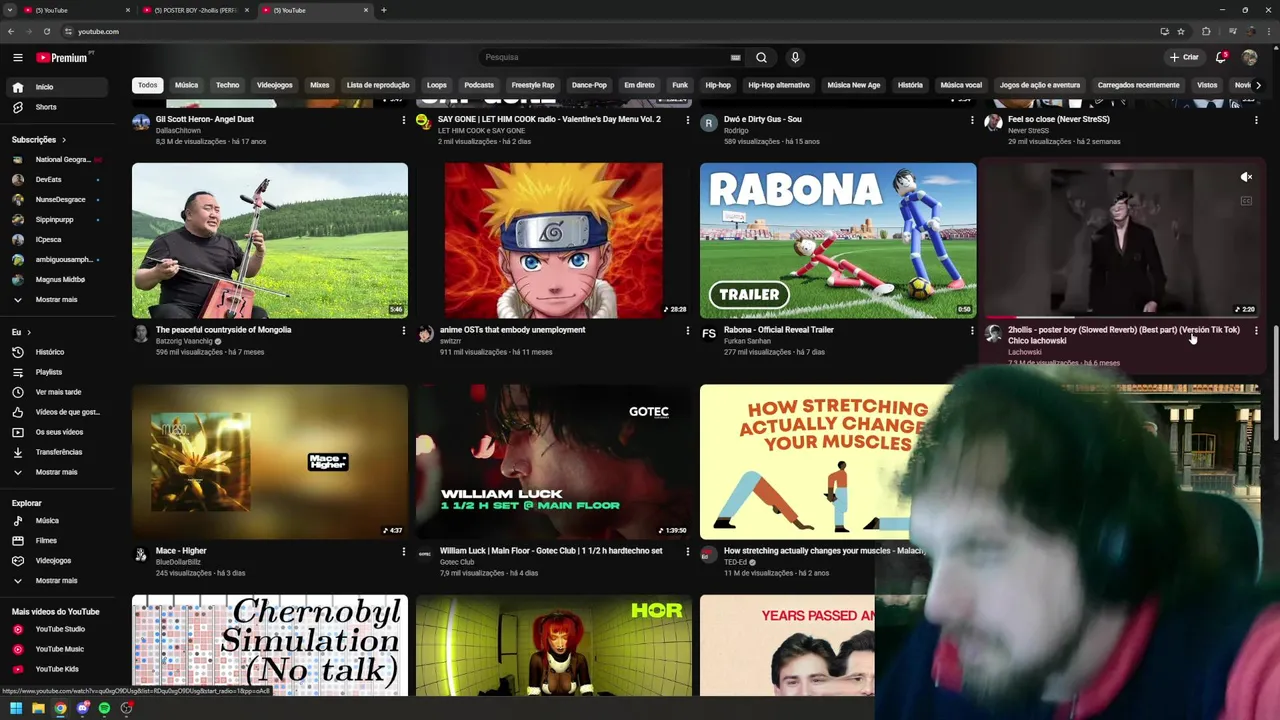Select the Freestyle Rap filter chip

coord(533,85)
